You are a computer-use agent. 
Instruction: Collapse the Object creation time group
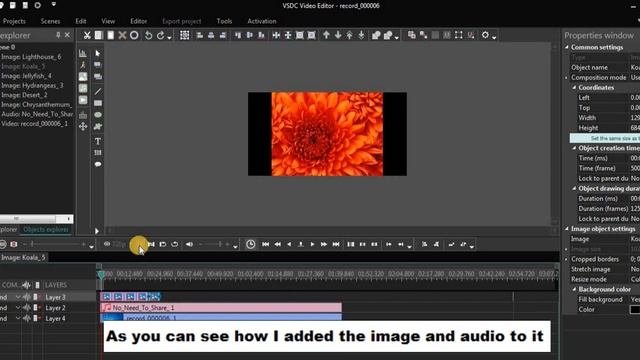click(x=574, y=148)
